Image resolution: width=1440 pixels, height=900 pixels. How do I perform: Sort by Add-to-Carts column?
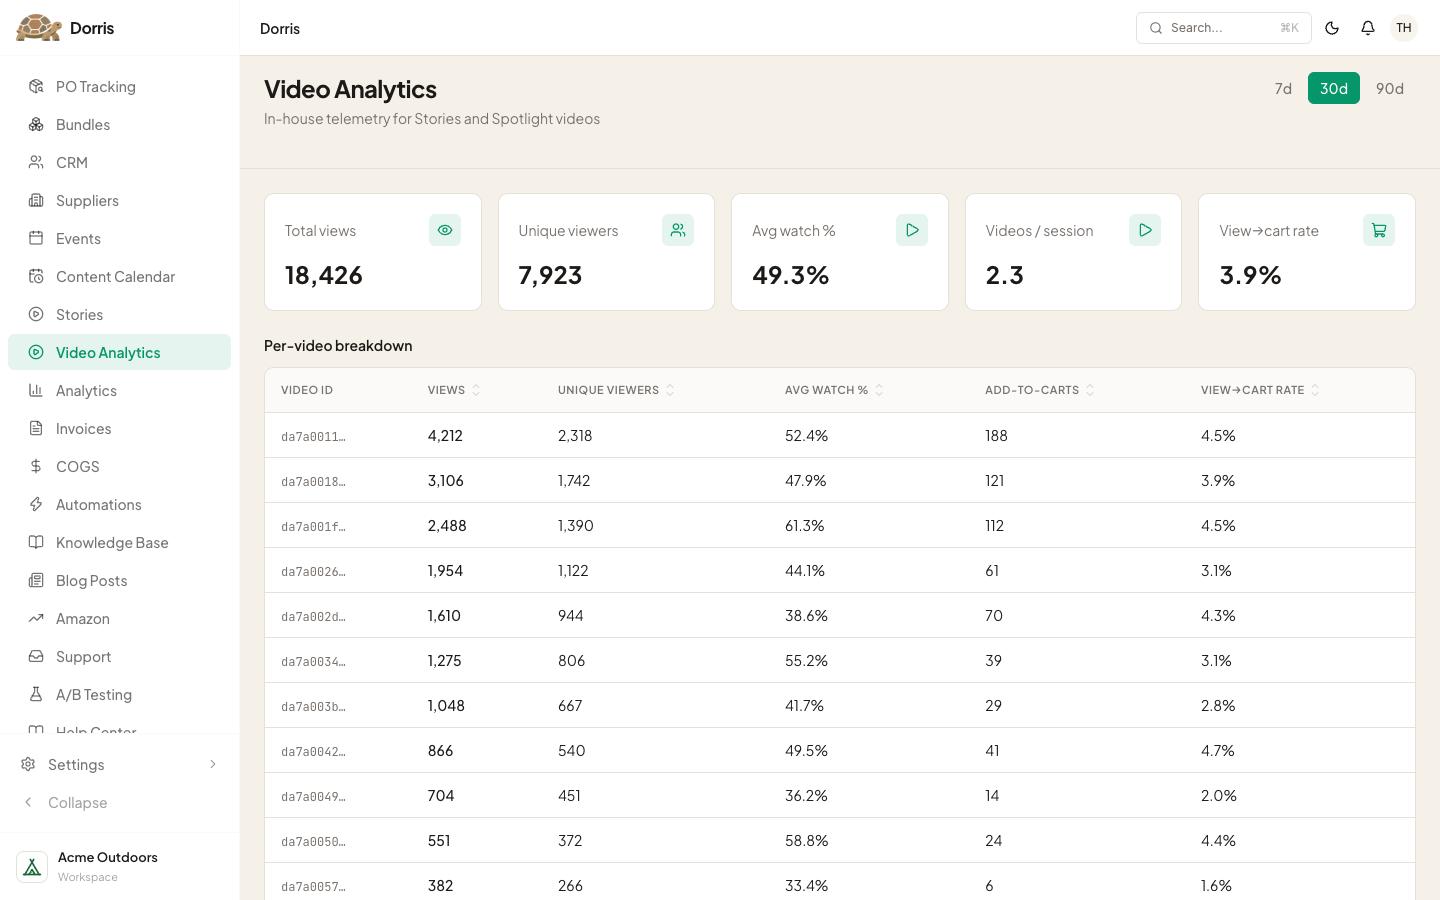point(1040,390)
